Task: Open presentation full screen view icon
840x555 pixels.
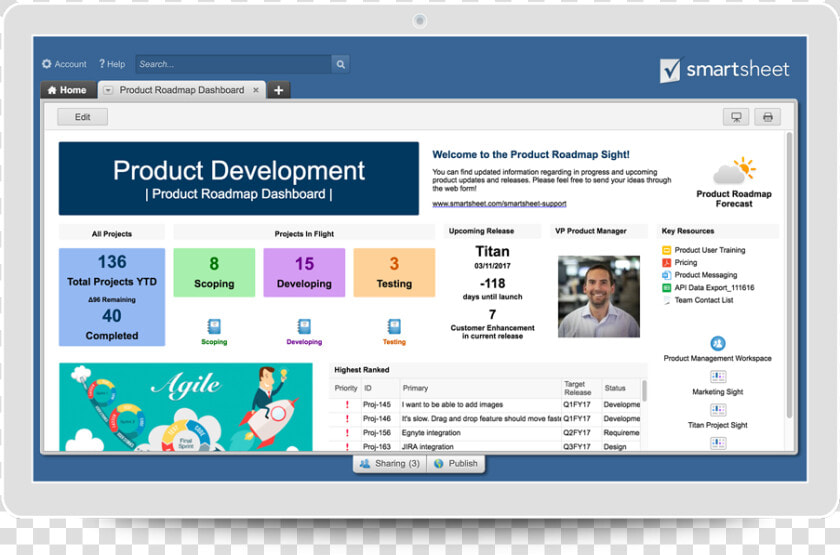Action: point(736,117)
